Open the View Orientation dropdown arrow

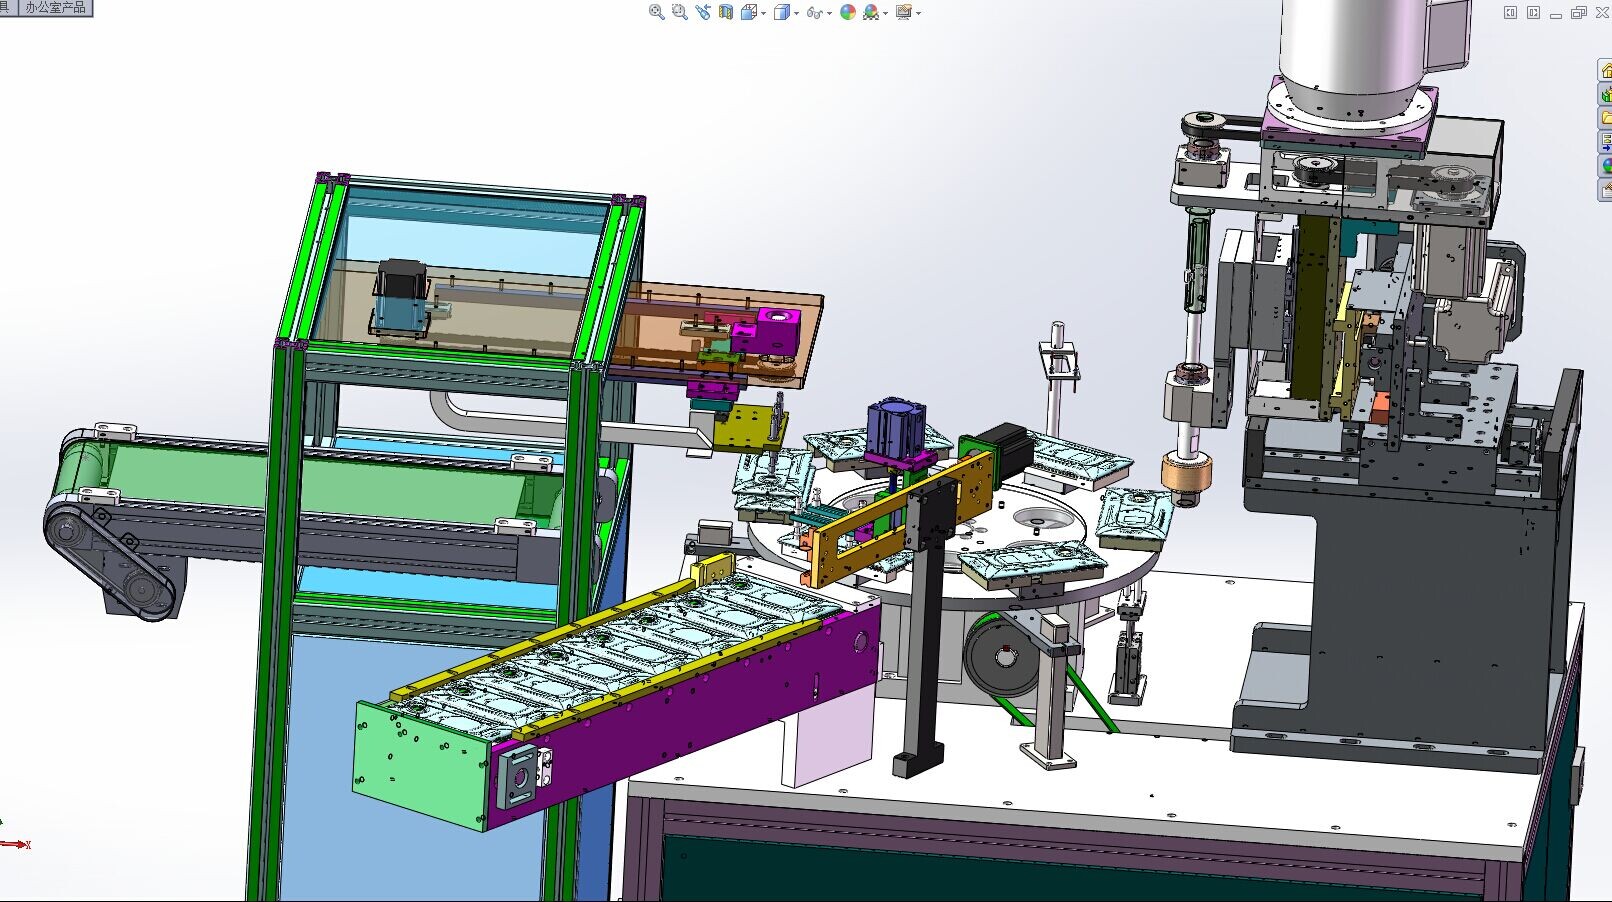763,13
